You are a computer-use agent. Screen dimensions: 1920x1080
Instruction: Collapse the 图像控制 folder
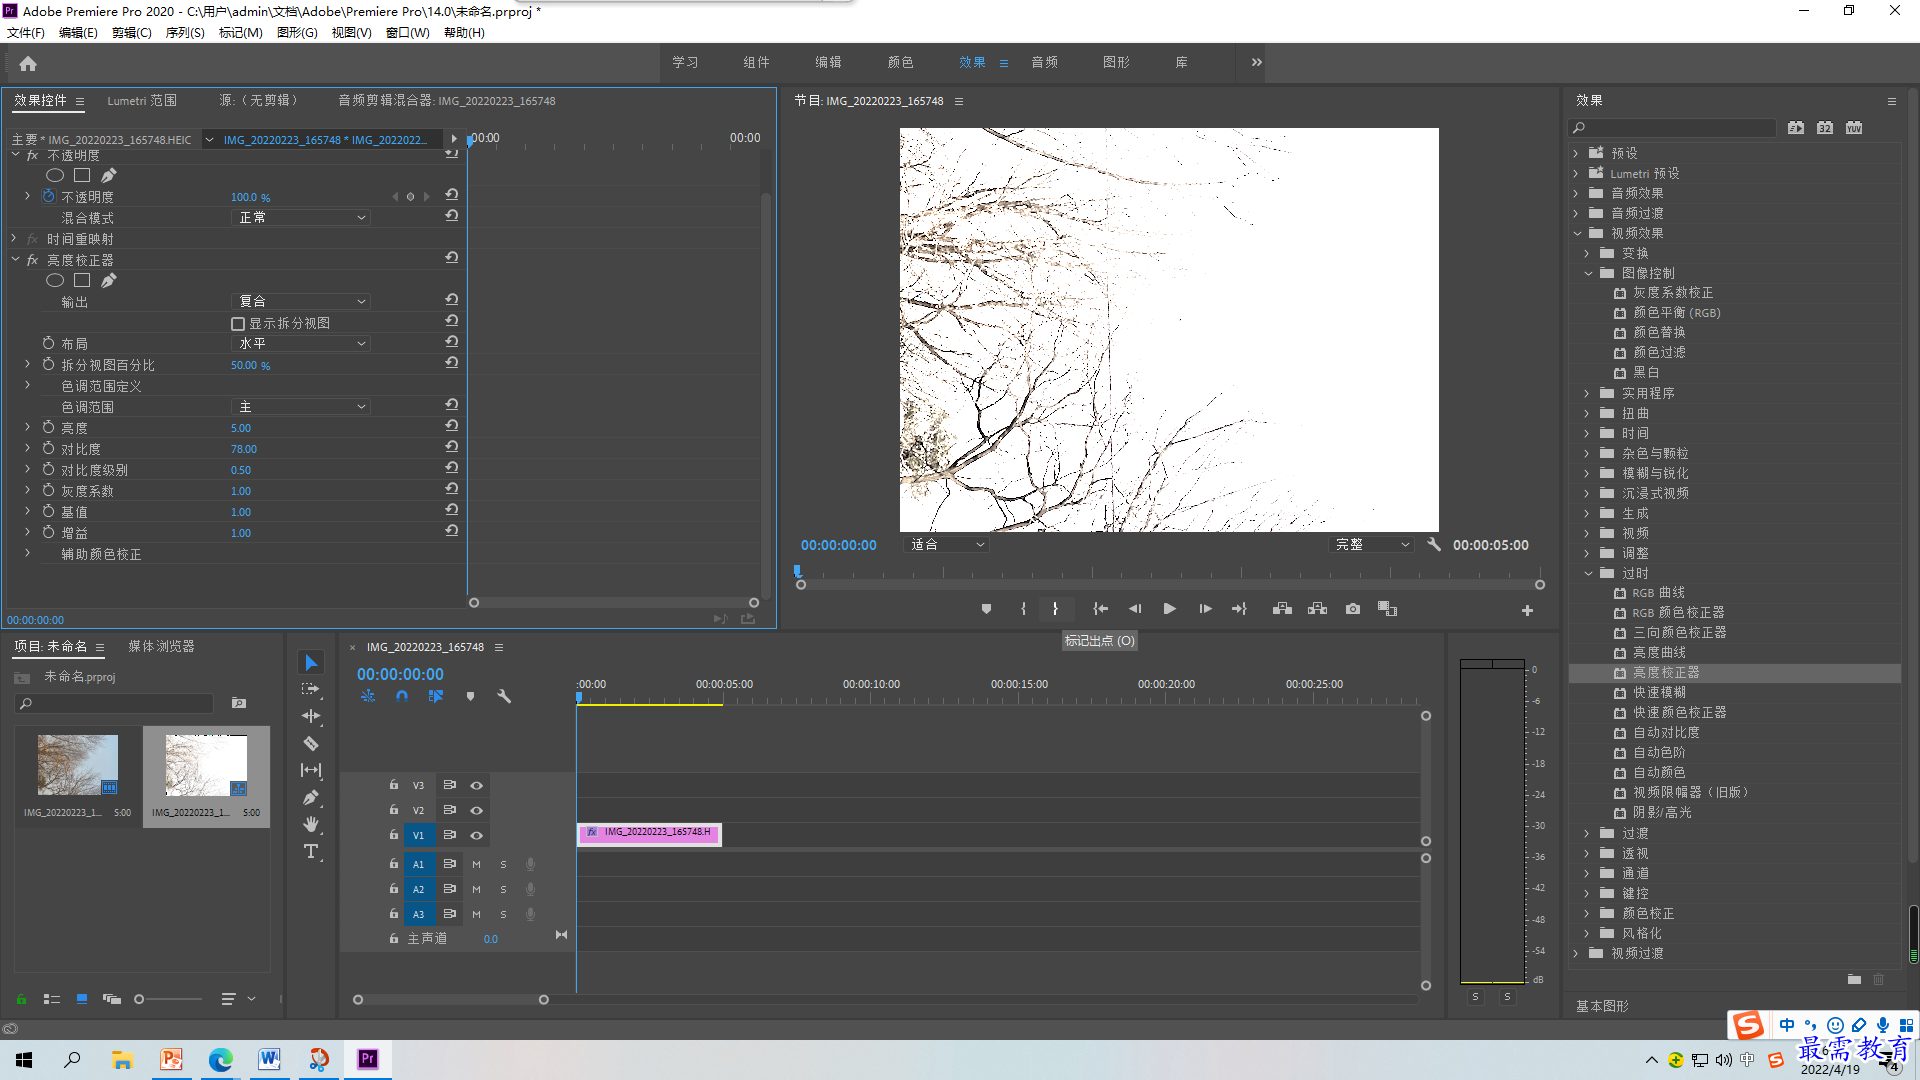1588,273
